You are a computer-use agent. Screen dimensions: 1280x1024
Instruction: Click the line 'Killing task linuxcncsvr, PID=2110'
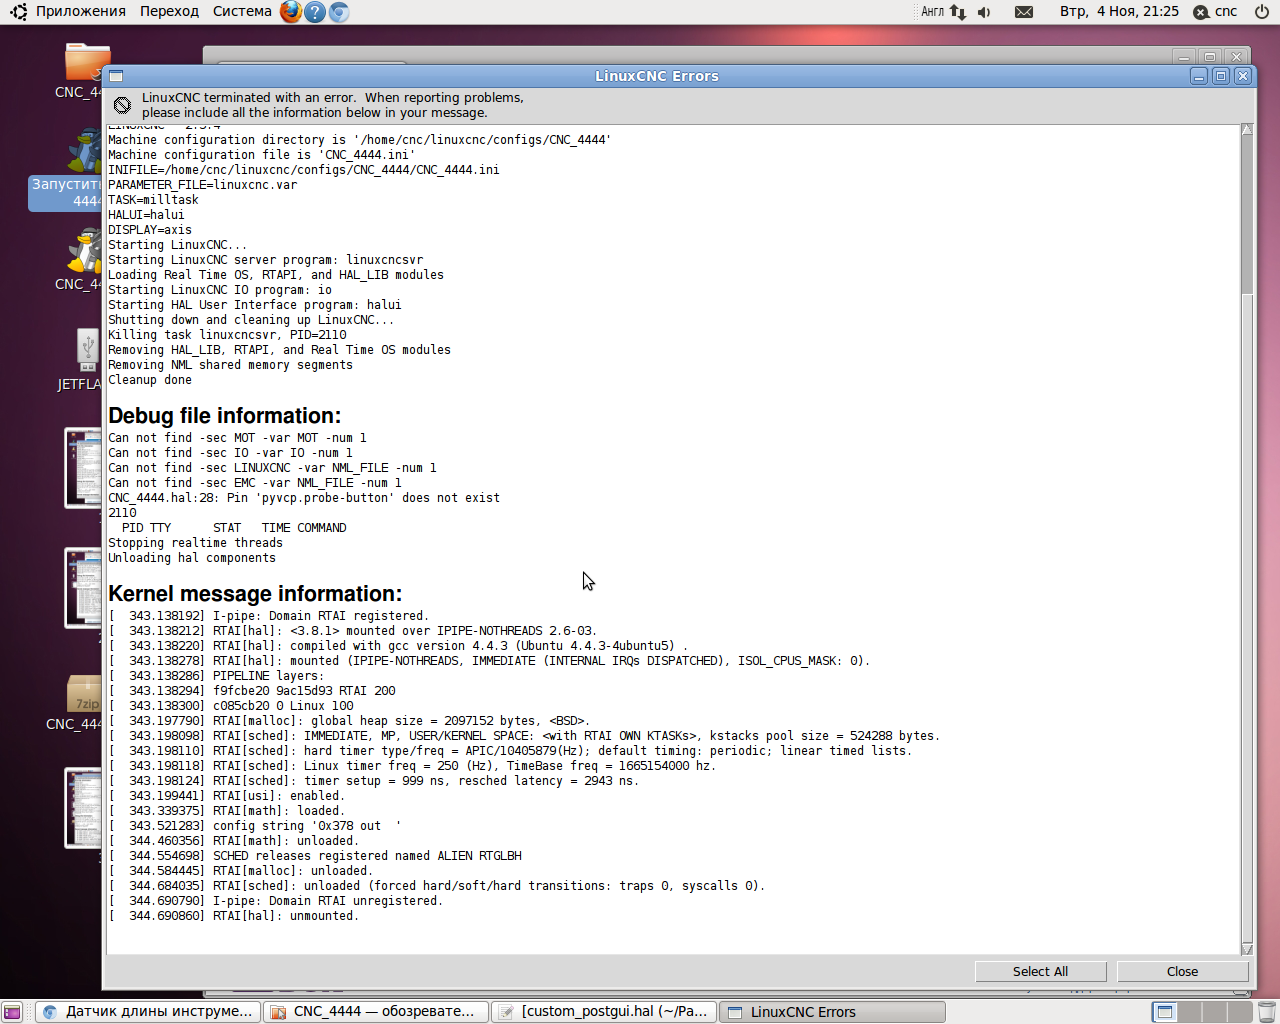coord(227,335)
